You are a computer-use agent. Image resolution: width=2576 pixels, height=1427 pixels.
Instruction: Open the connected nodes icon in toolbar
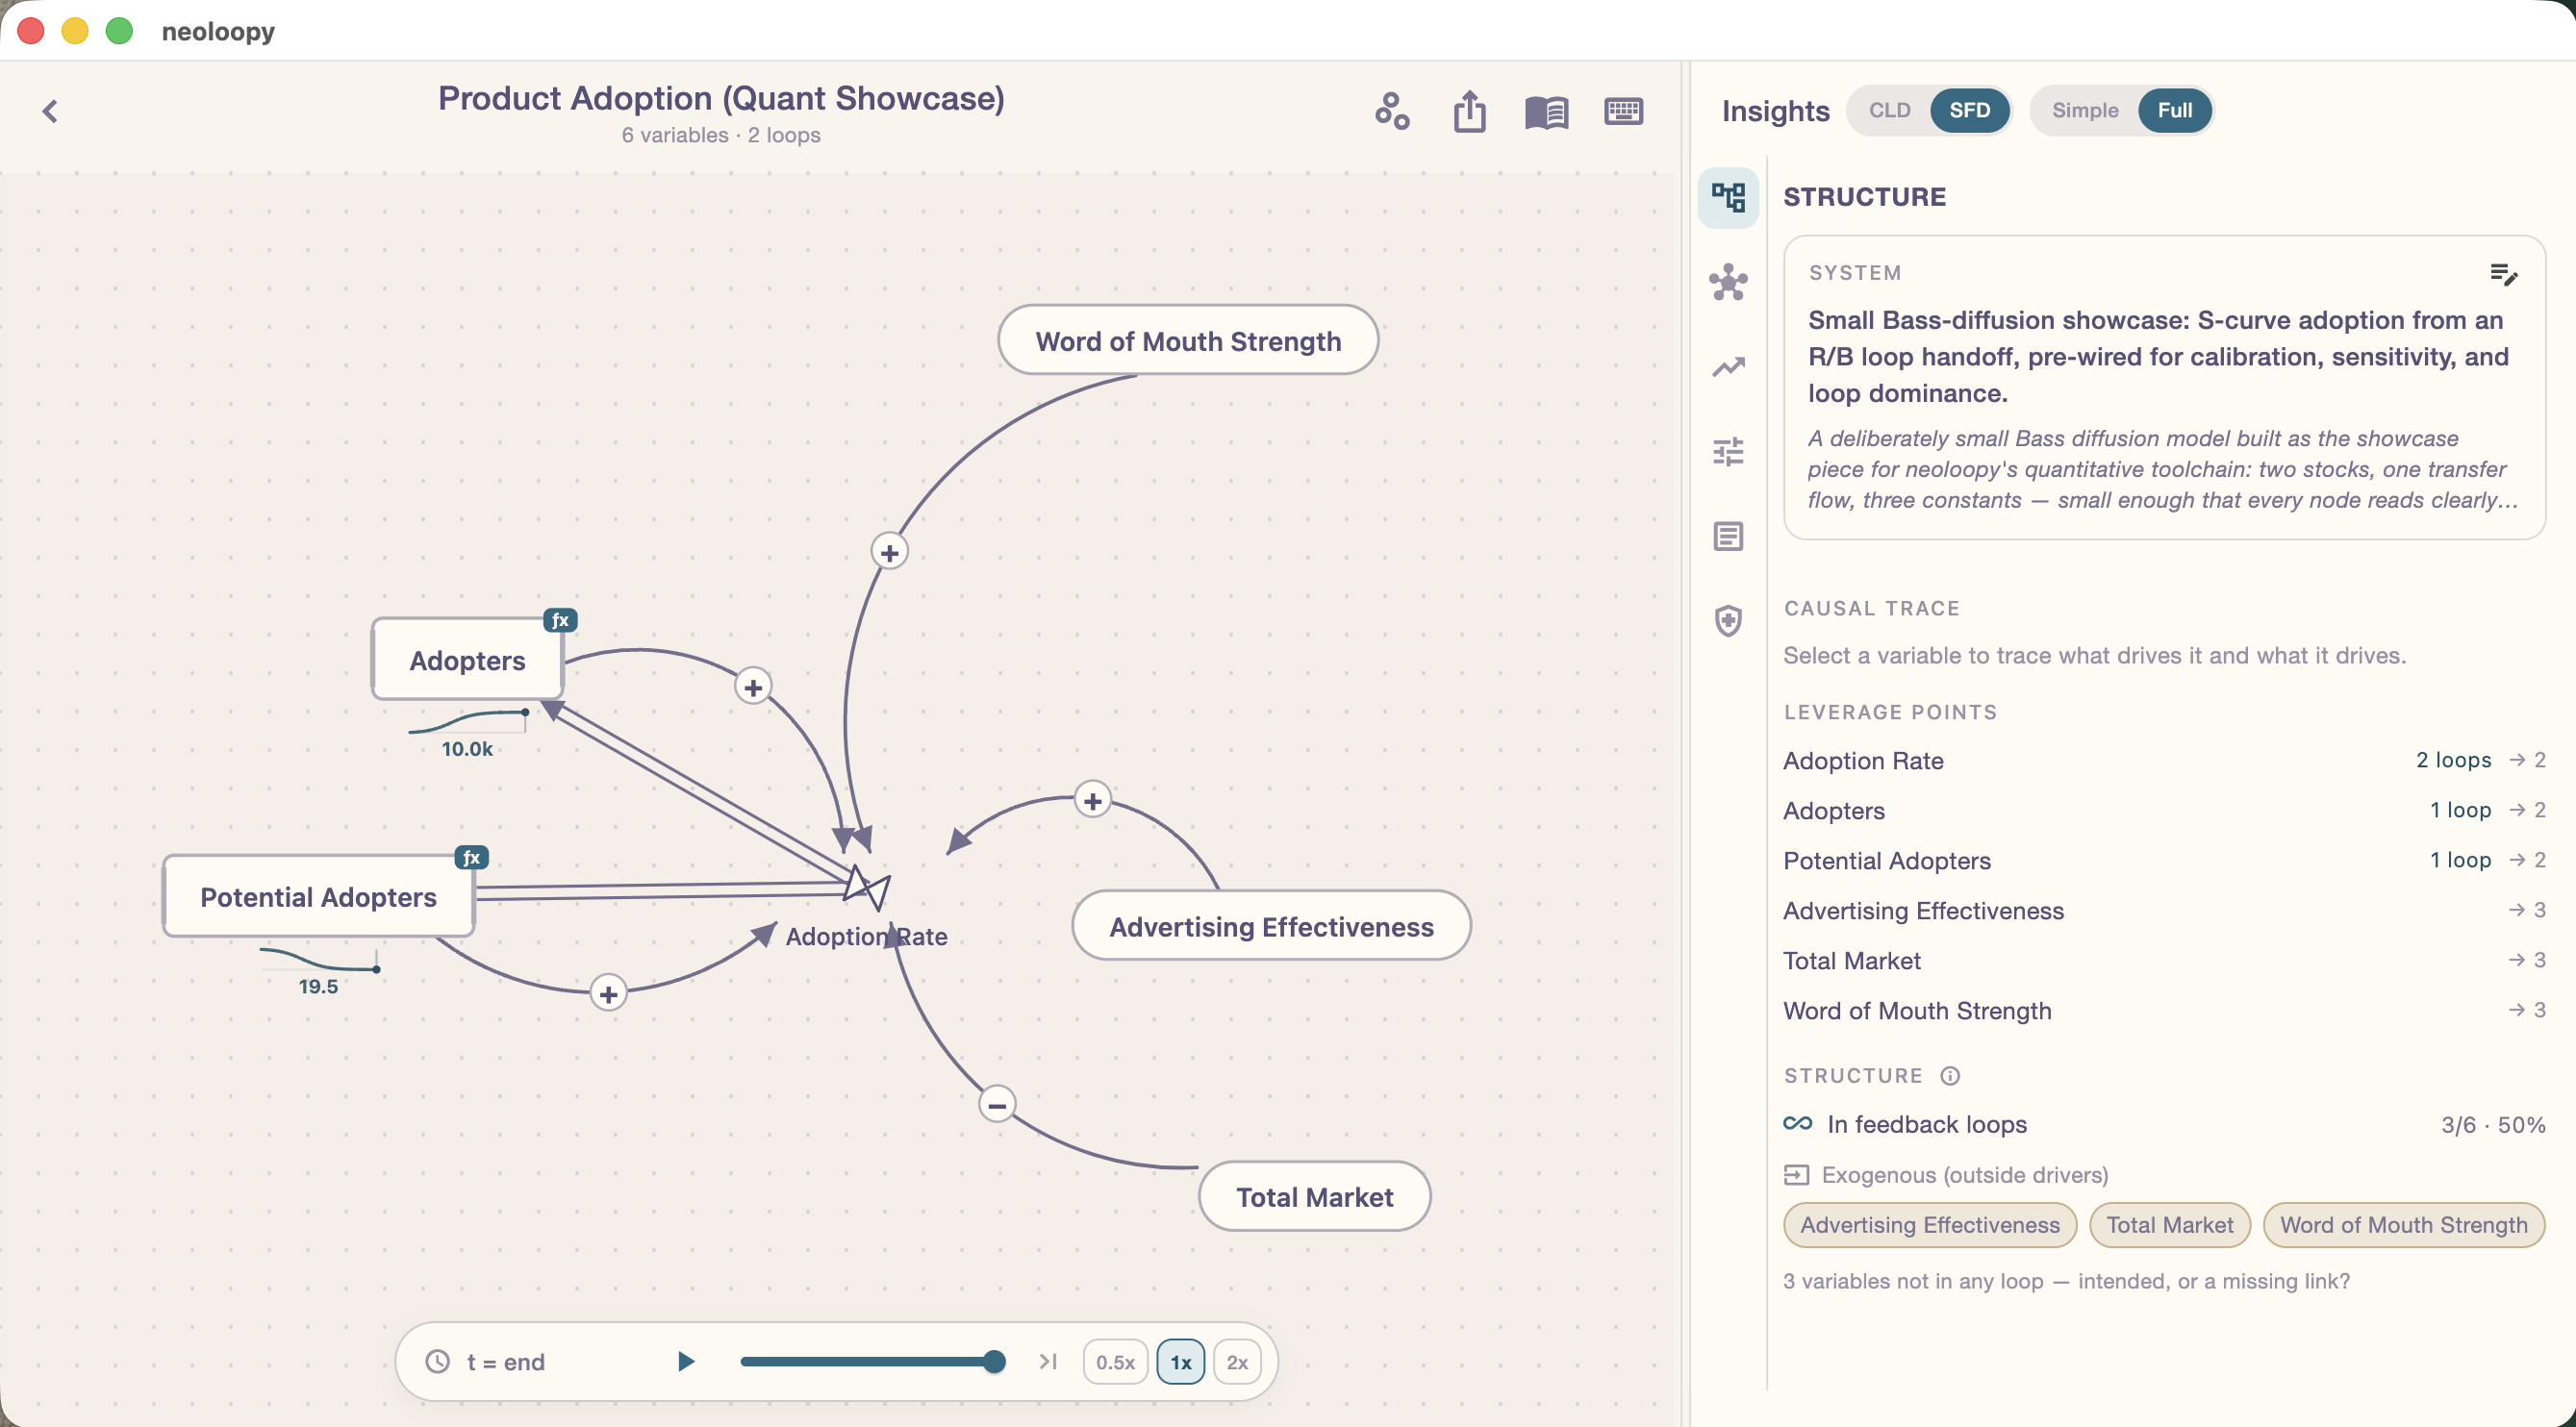click(1392, 111)
